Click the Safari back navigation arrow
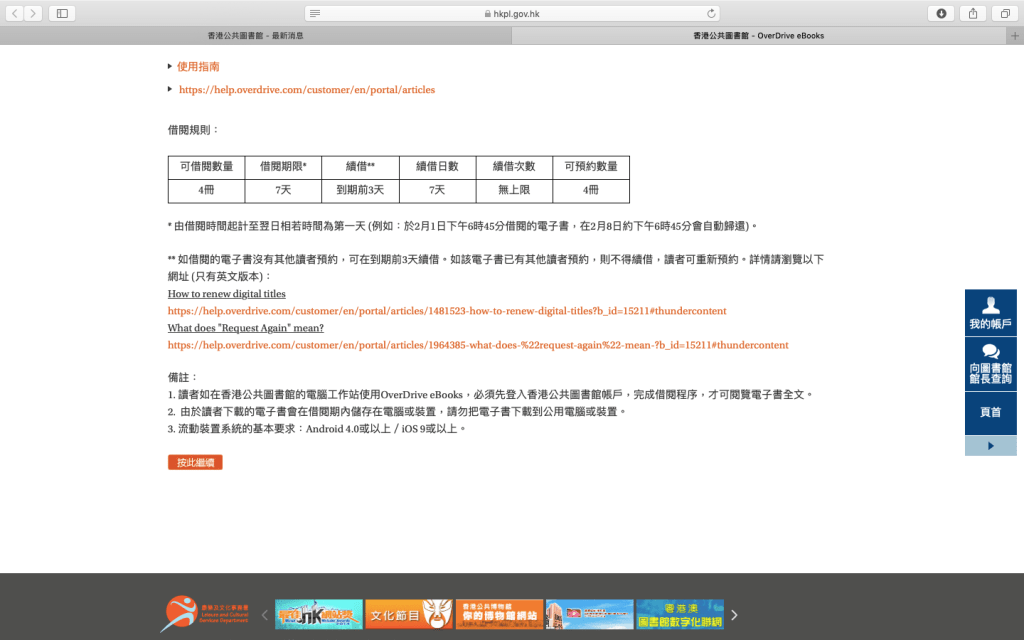 click(x=15, y=13)
